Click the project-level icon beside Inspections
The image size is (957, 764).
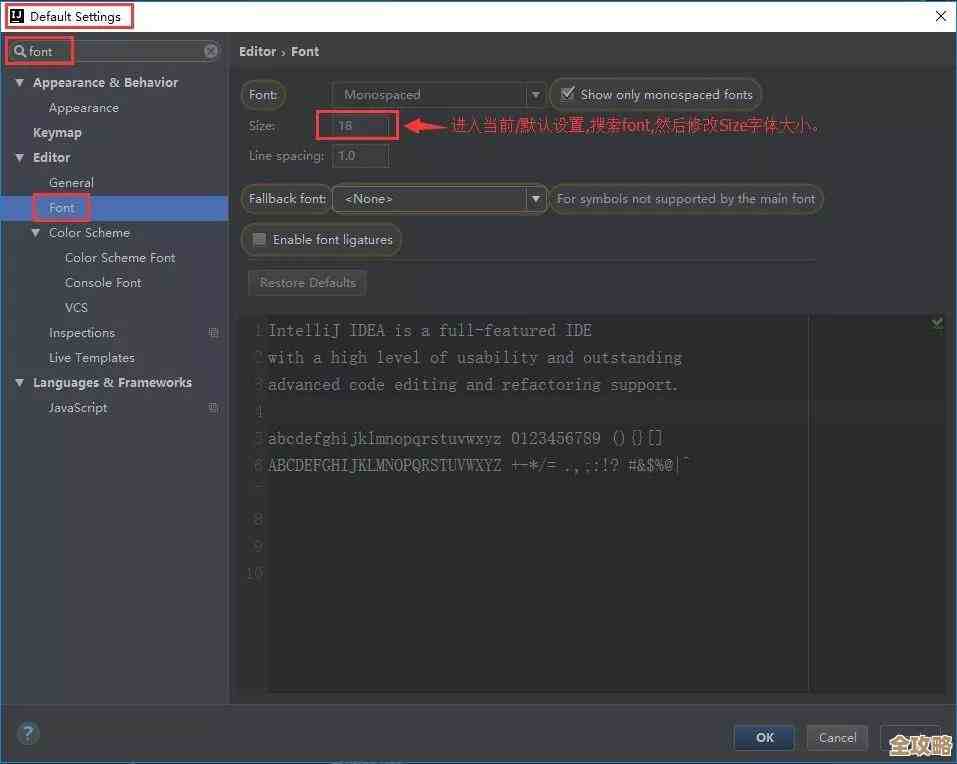pos(213,333)
